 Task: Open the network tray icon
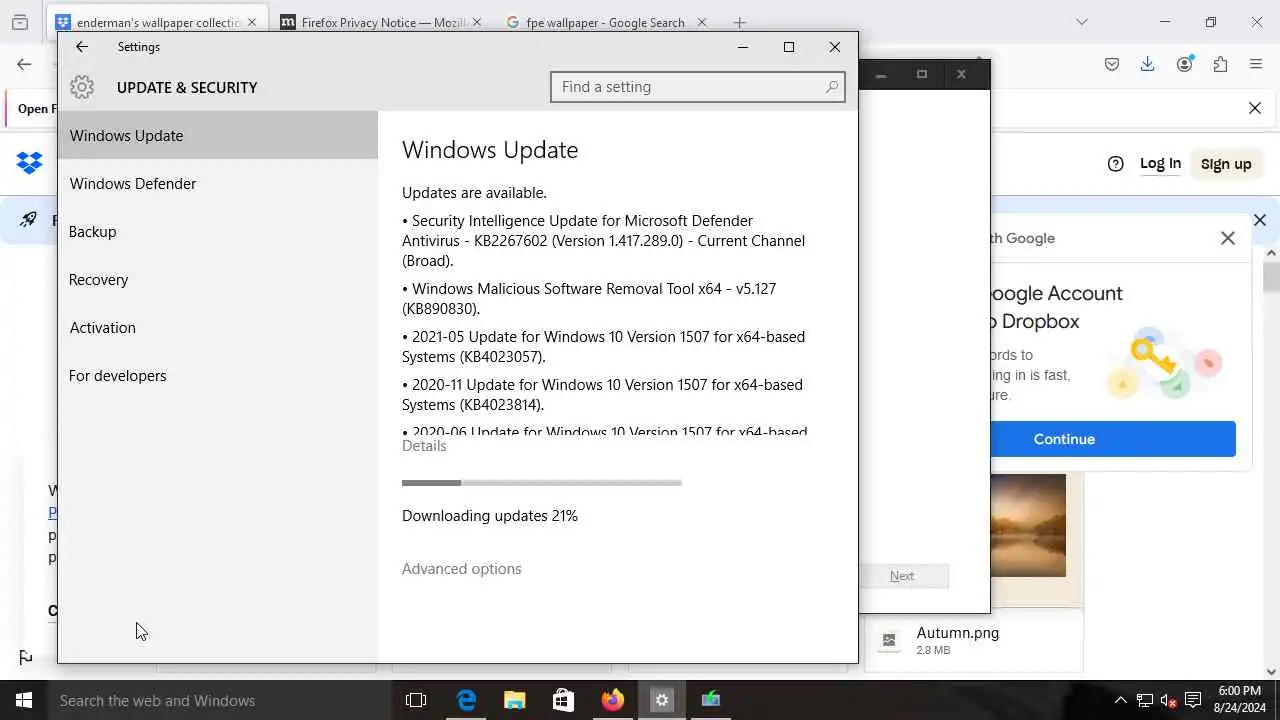[1145, 700]
